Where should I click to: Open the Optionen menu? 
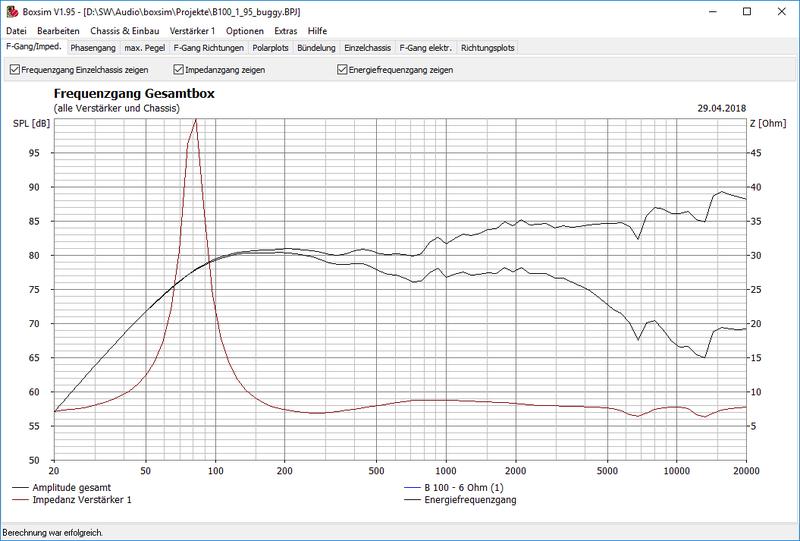point(245,31)
